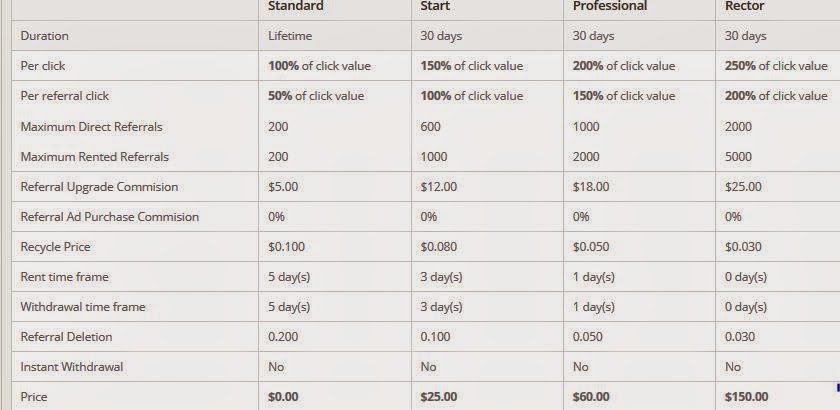Click the $25.00 Start plan price

pyautogui.click(x=440, y=397)
